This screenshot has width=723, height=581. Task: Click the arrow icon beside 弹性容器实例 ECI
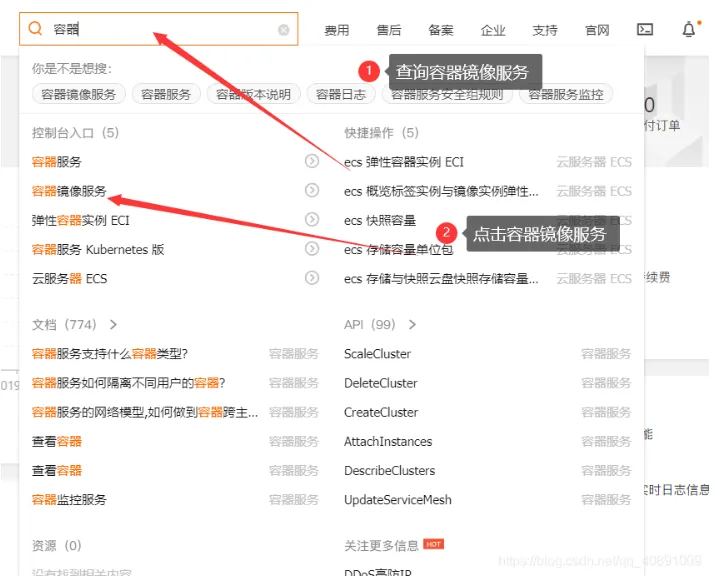click(312, 219)
